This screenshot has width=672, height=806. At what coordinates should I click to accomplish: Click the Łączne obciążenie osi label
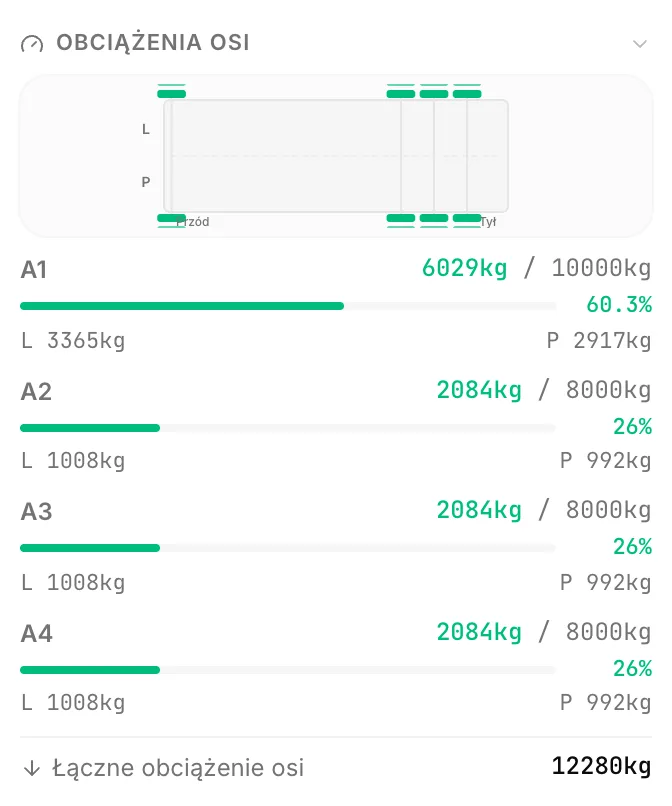pos(178,768)
